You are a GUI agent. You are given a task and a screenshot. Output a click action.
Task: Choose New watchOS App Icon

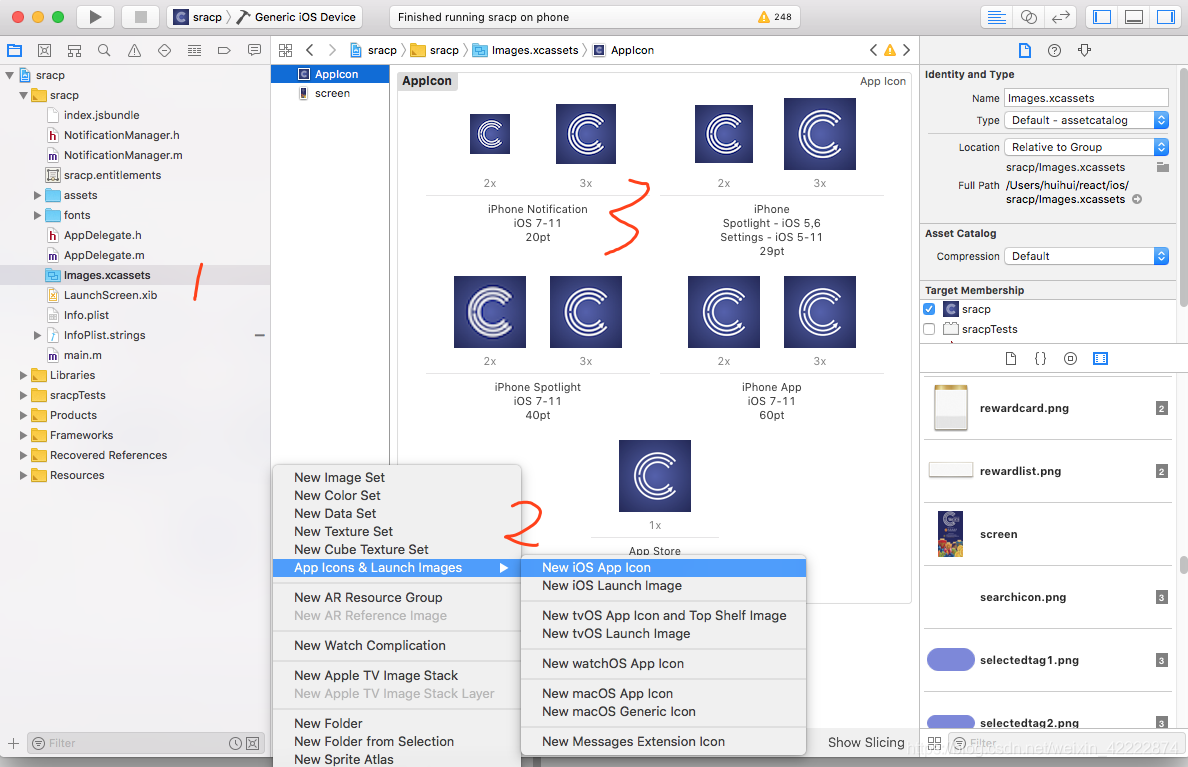(663, 664)
